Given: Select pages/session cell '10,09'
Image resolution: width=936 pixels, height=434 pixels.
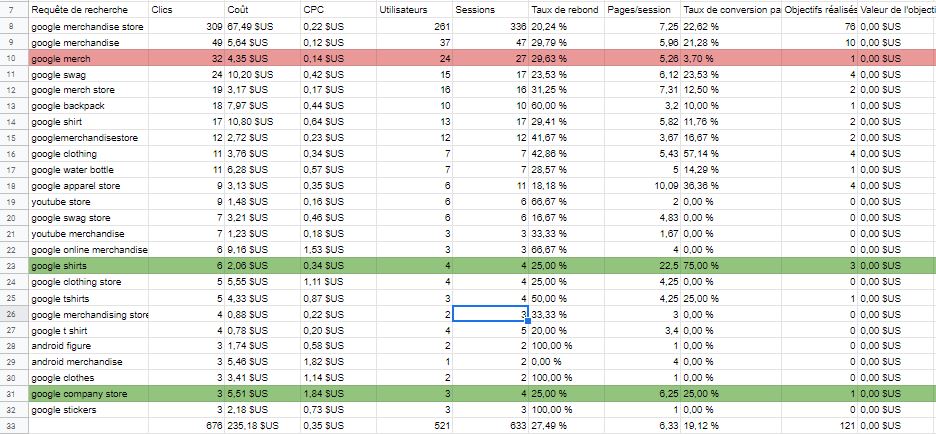Looking at the screenshot, I should point(642,186).
